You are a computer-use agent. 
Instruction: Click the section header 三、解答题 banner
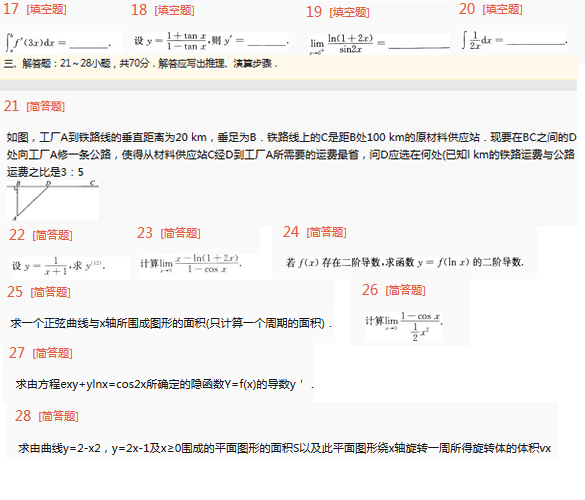[x=288, y=67]
